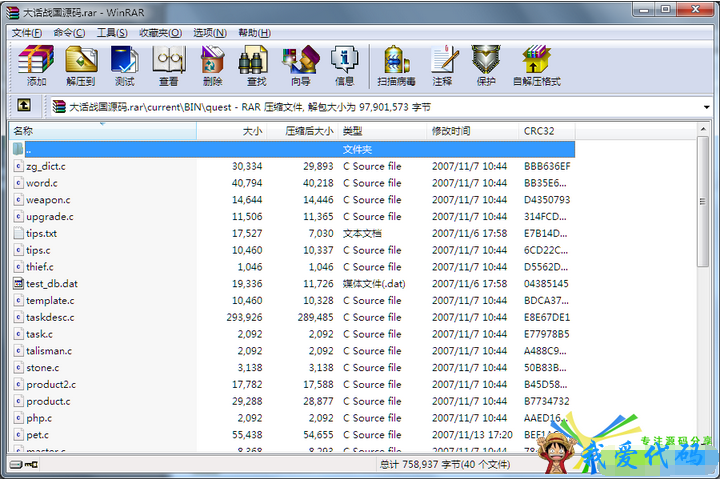The height and width of the screenshot is (479, 720).
Task: Select the tips.c file name
Action: coord(38,250)
